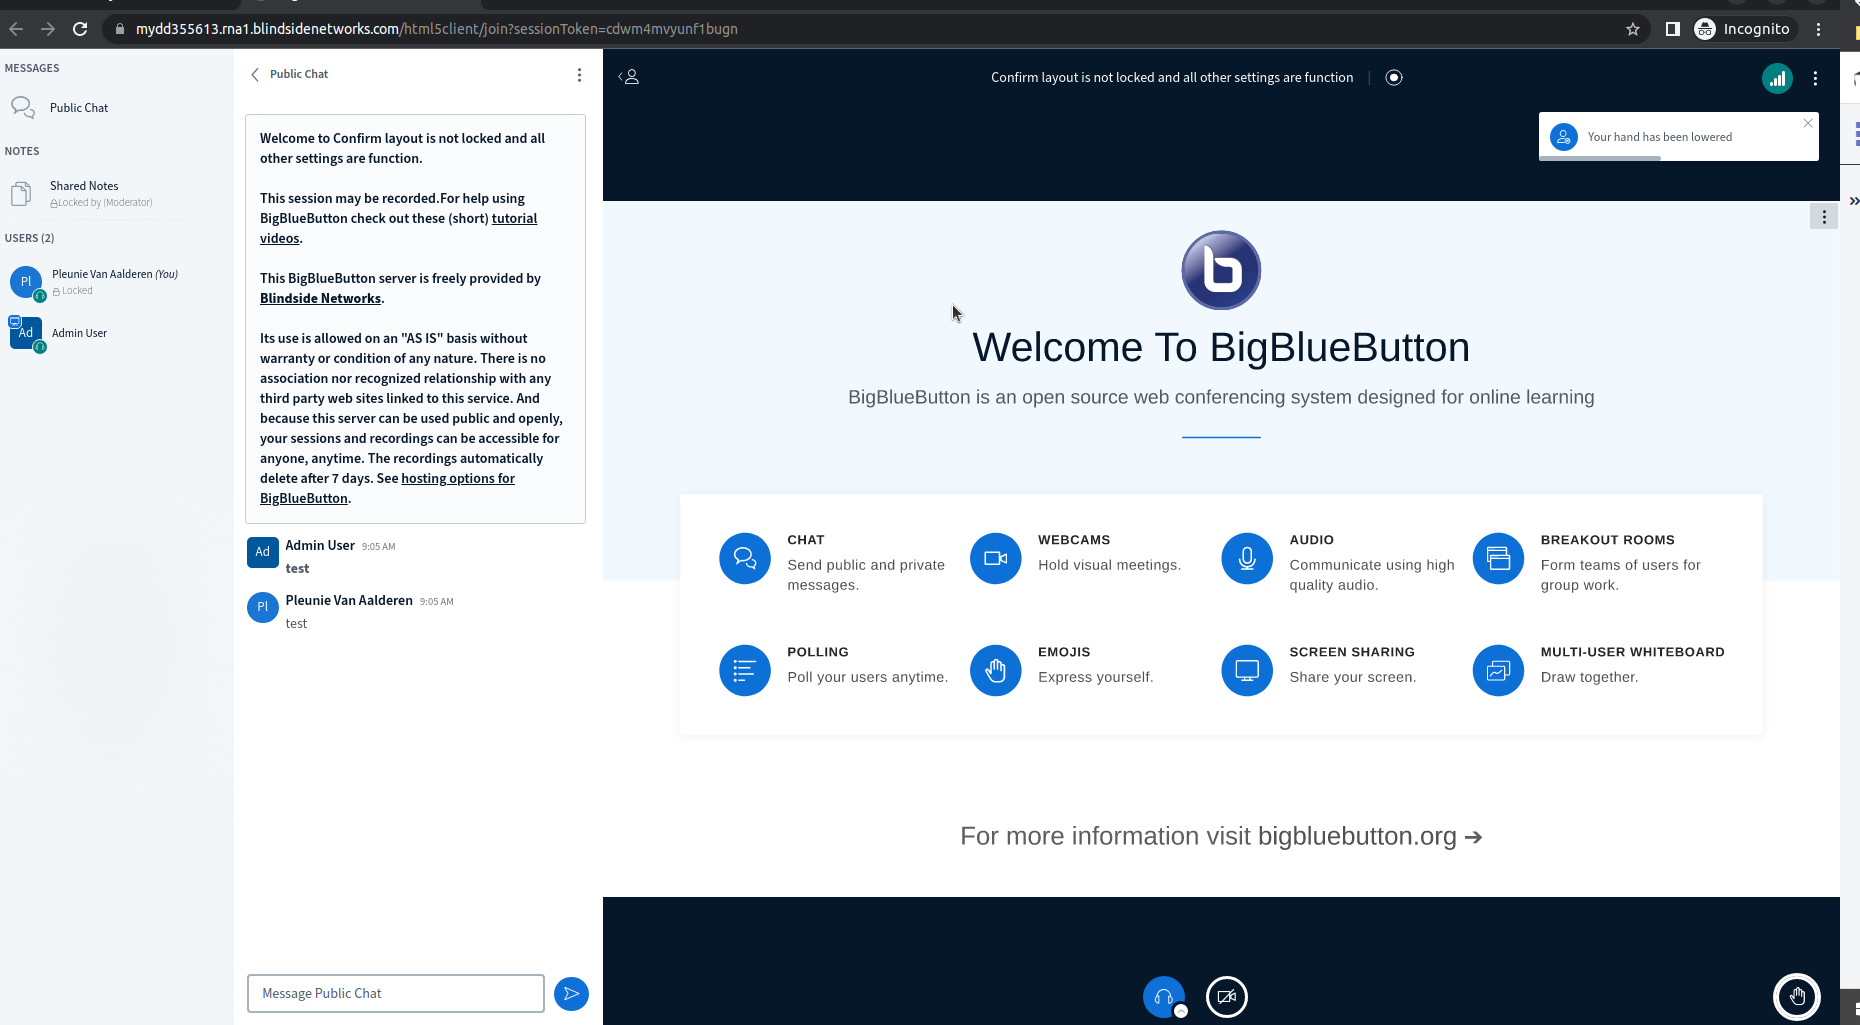Open the tutorial videos link
The image size is (1860, 1025).
point(514,219)
